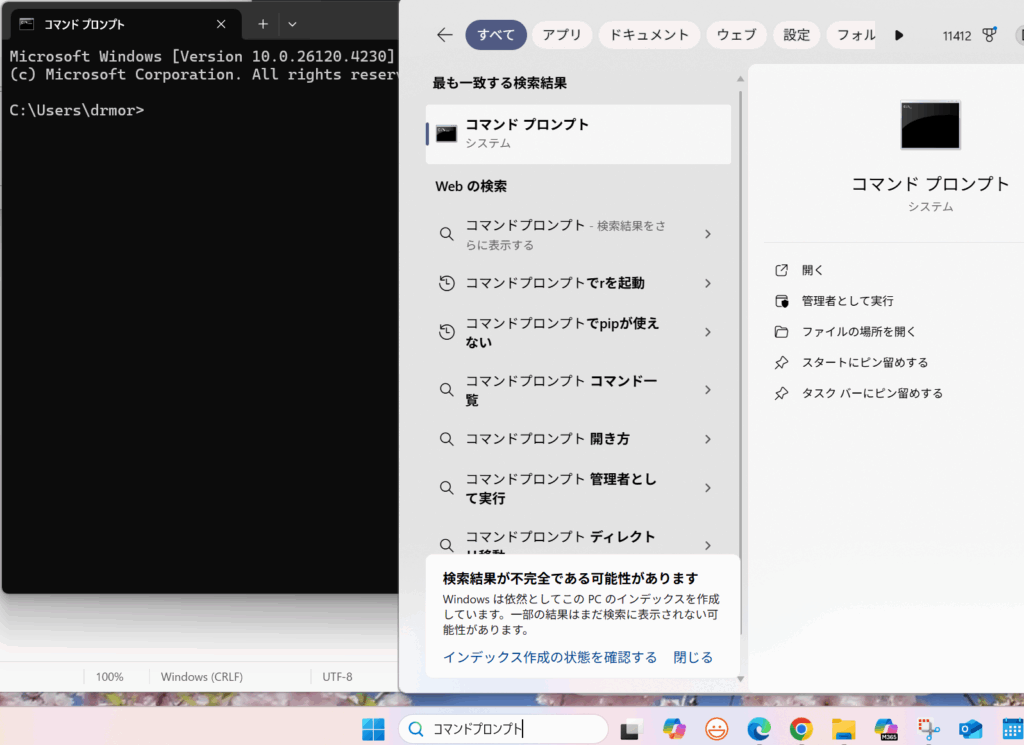Screen dimensions: 1024x745
Task: Click search icon beside コマンドプロンプト 開き方
Action: pos(447,439)
